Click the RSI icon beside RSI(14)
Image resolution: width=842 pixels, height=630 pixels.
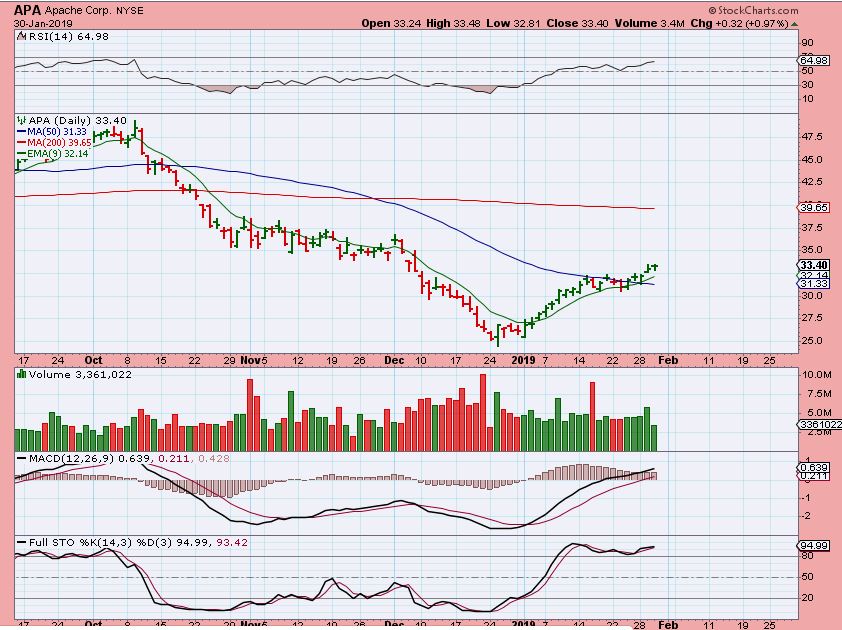(x=21, y=37)
